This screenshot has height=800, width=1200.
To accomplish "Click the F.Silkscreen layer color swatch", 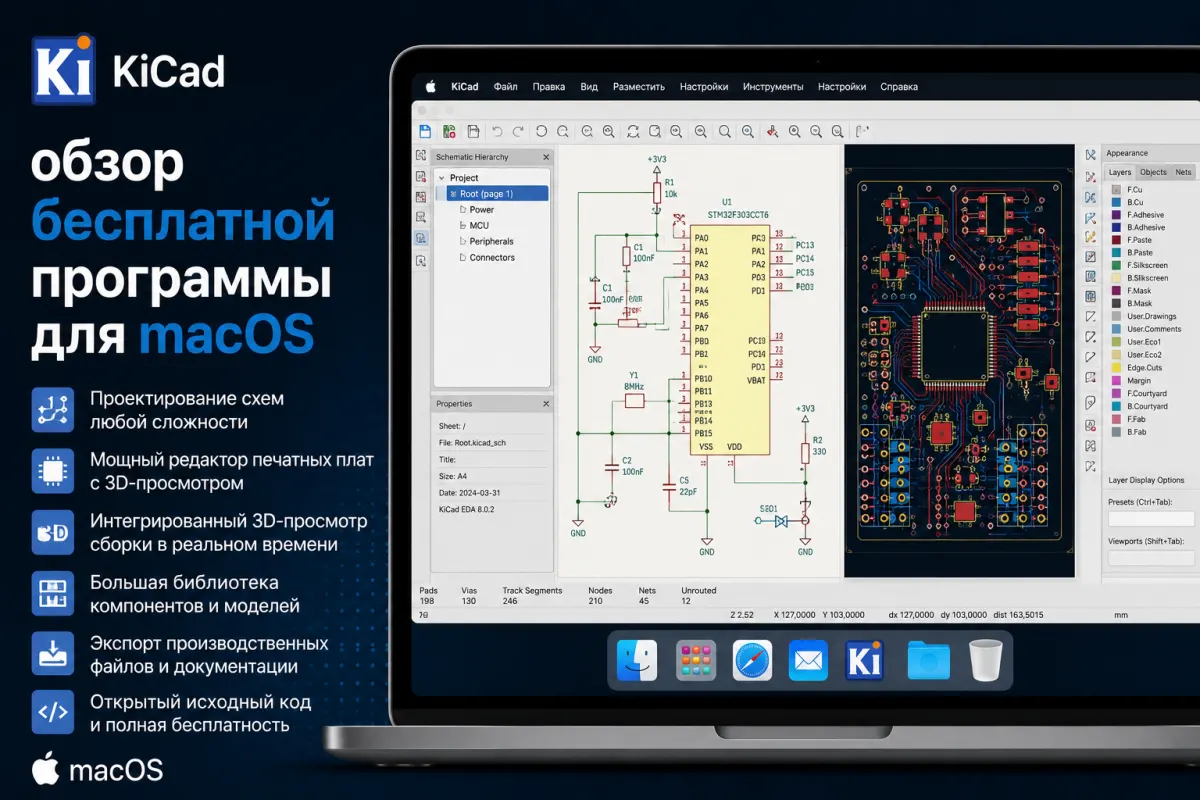I will 1116,266.
